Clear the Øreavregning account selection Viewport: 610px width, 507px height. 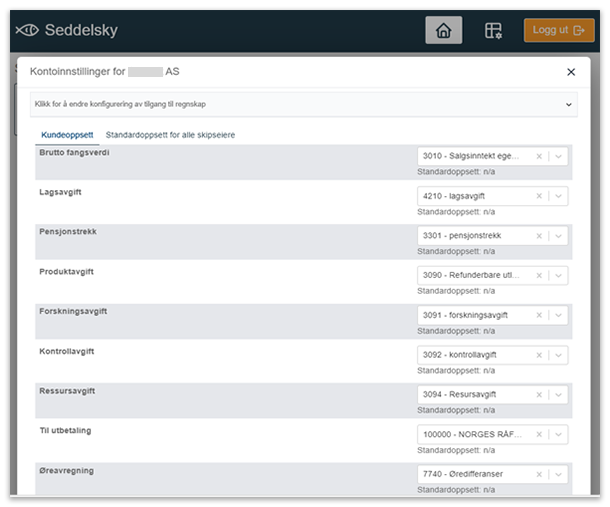[540, 475]
